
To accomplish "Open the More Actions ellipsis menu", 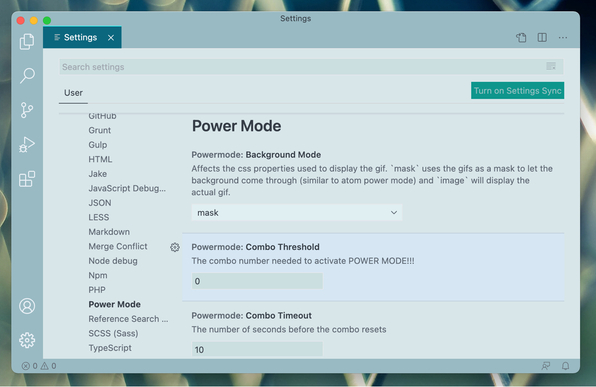I will click(563, 38).
